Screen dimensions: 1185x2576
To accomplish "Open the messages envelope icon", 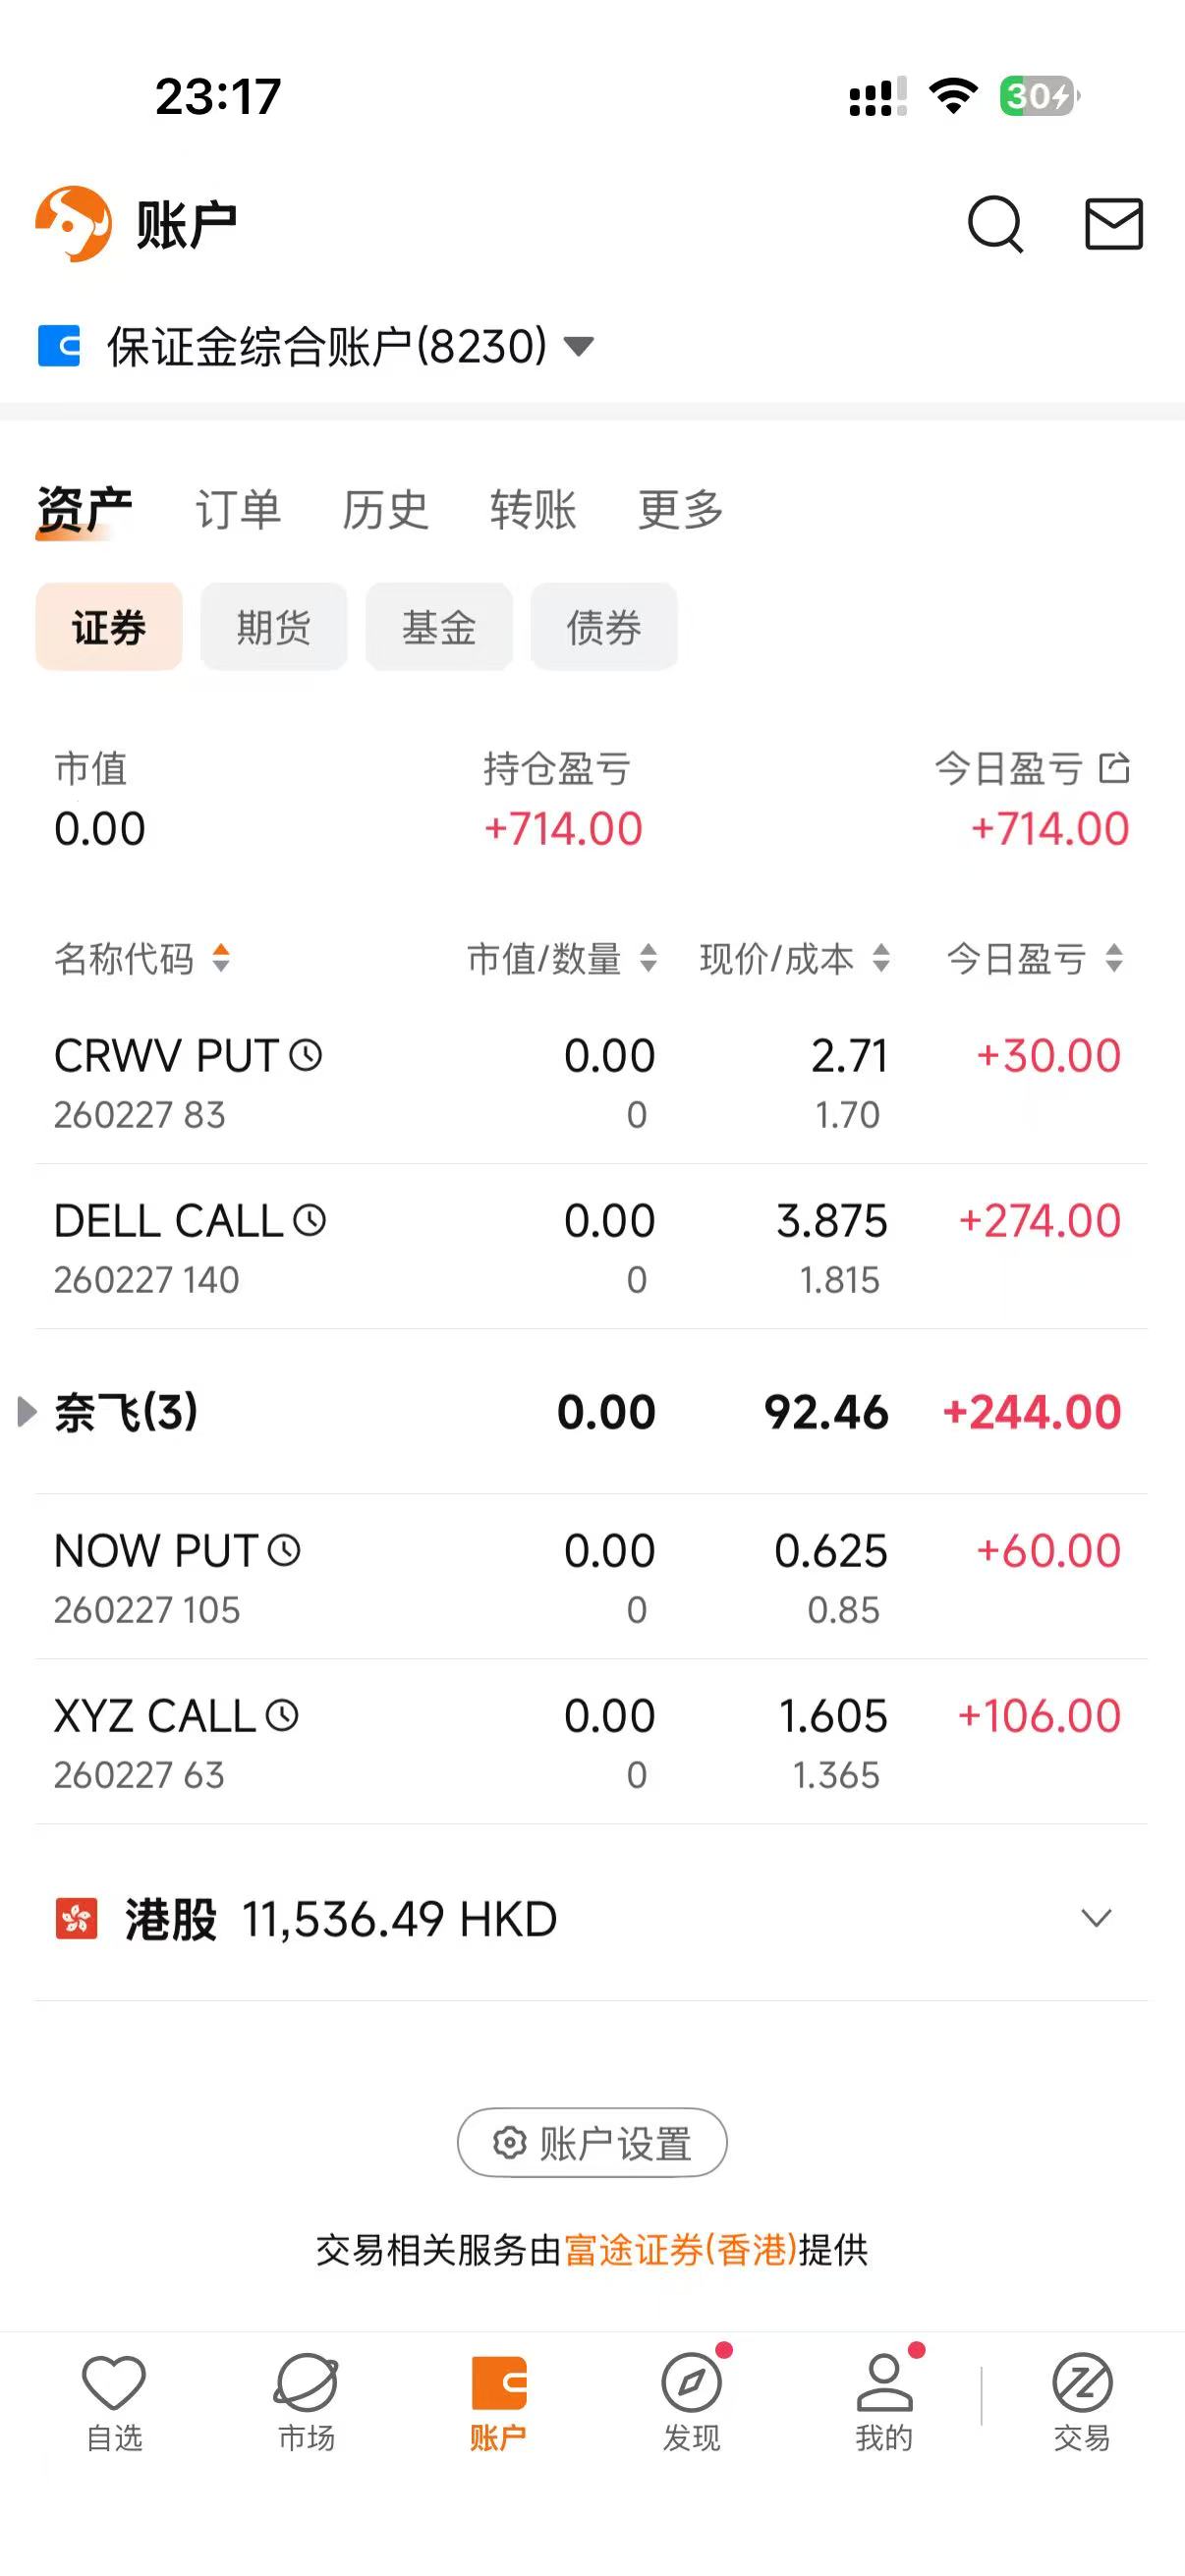I will (x=1114, y=224).
